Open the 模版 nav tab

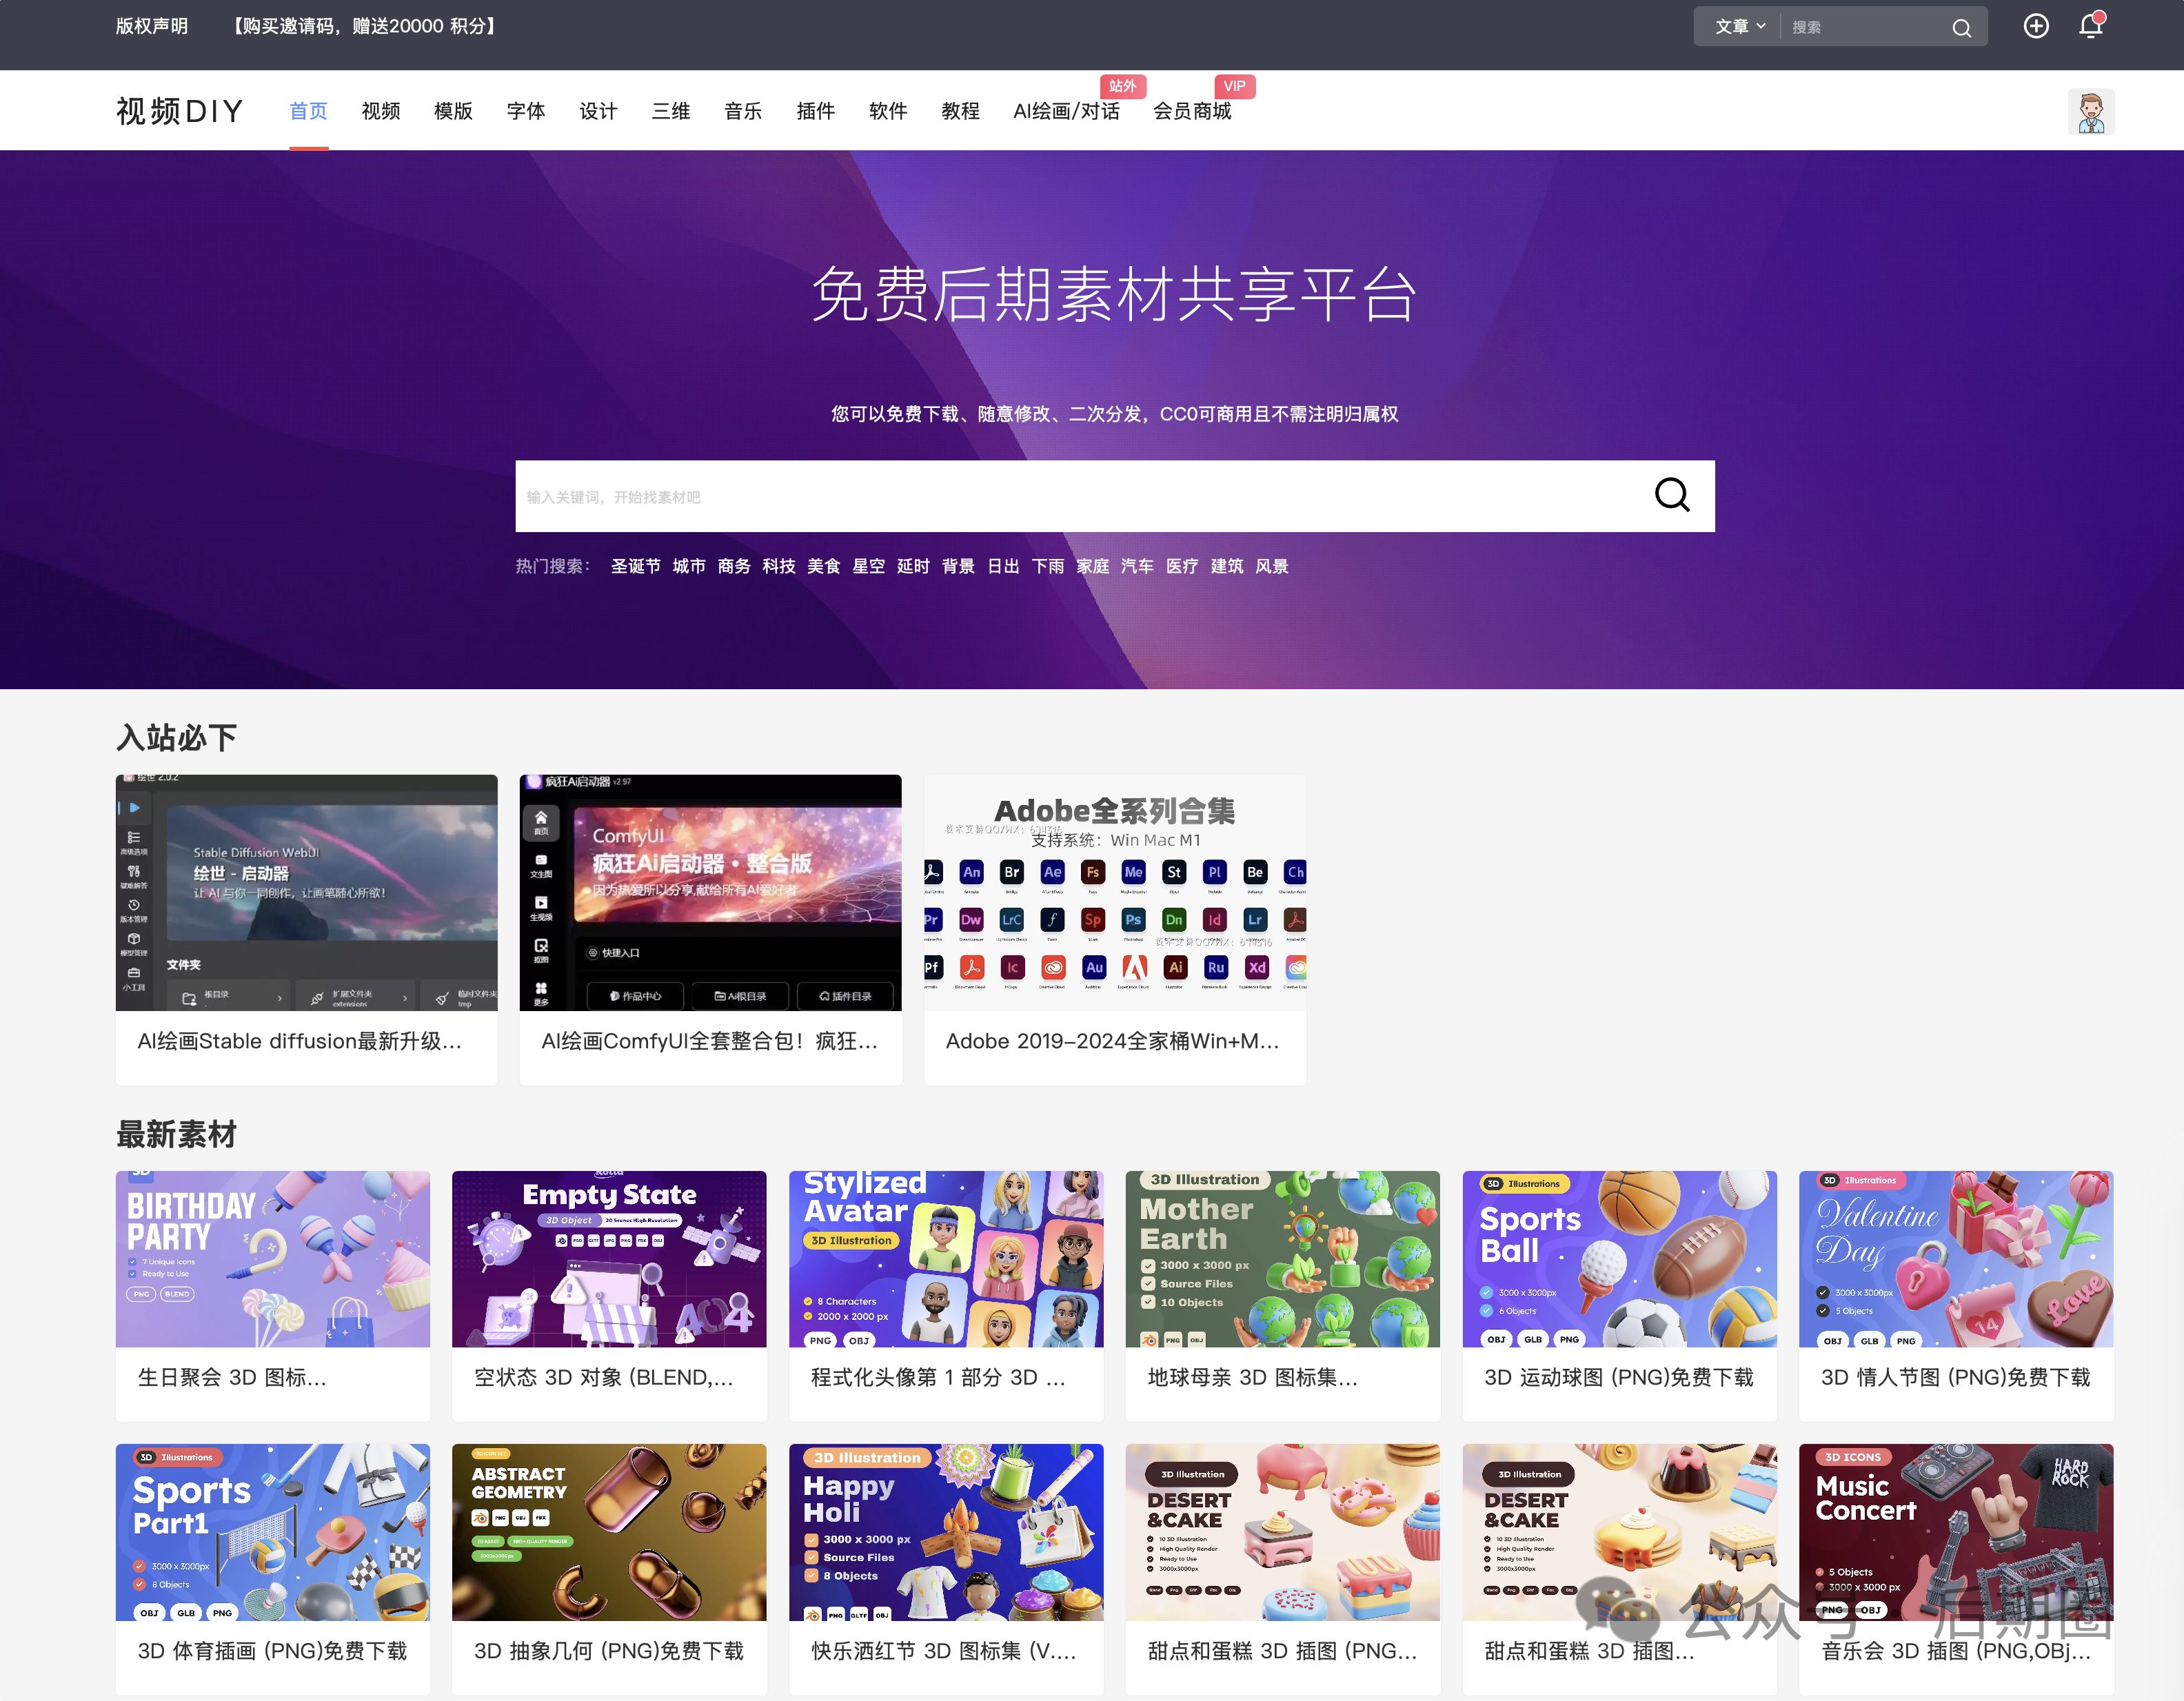453,111
